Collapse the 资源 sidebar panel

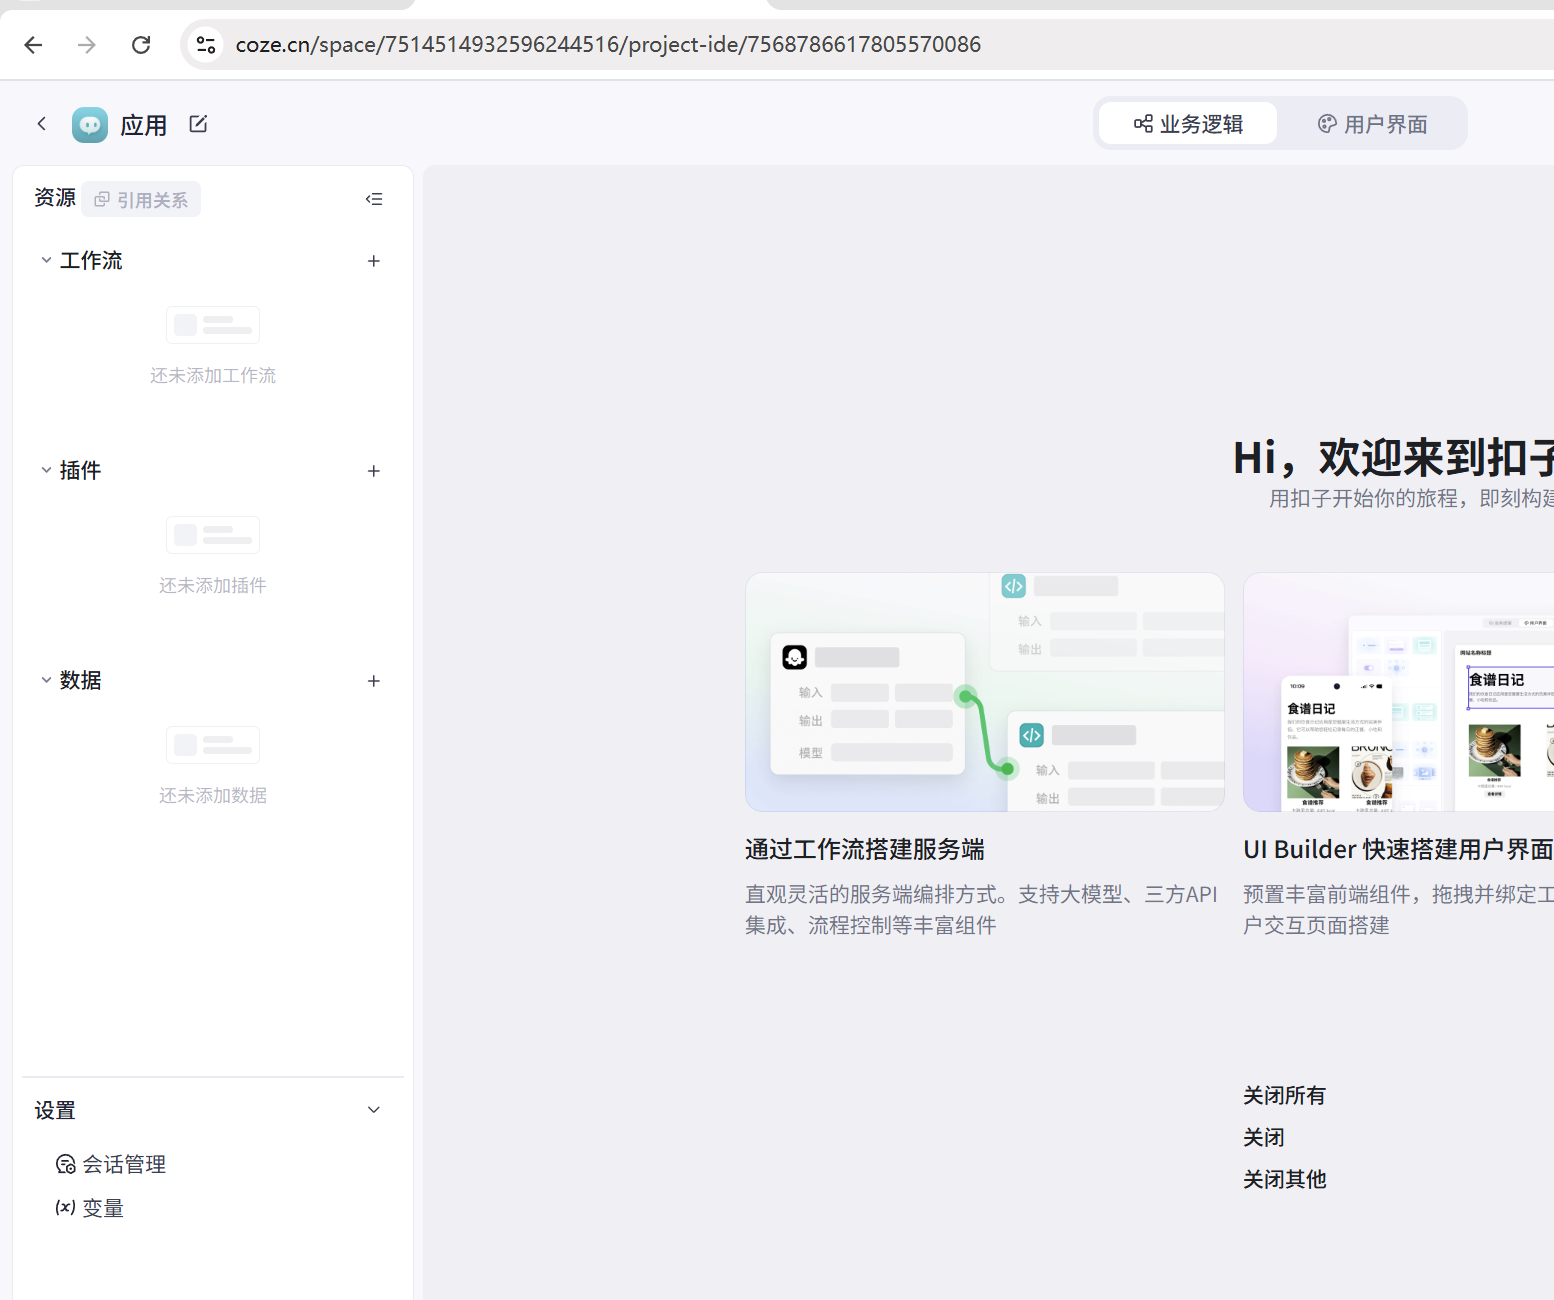374,199
